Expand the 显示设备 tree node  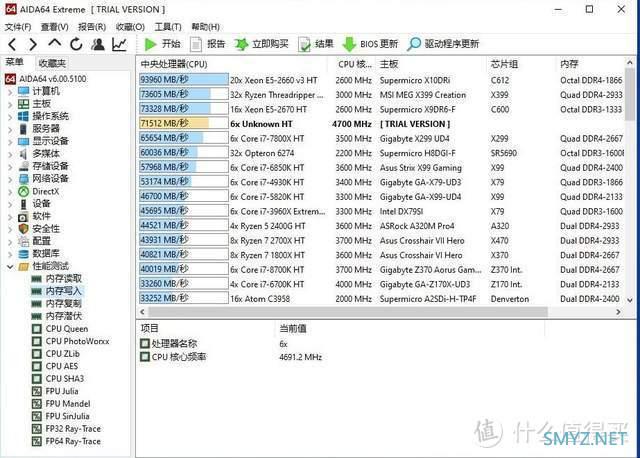click(x=10, y=142)
